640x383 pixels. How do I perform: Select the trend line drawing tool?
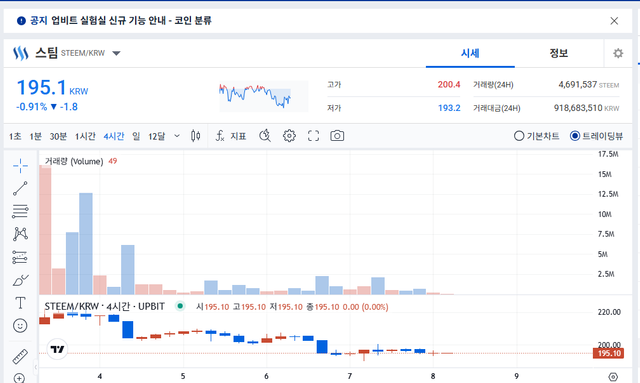(x=20, y=189)
